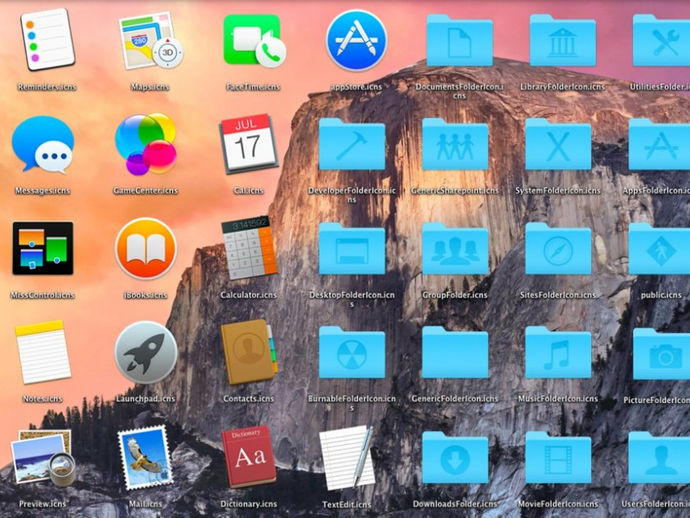Click the Contacts.icns address book icon

click(249, 352)
